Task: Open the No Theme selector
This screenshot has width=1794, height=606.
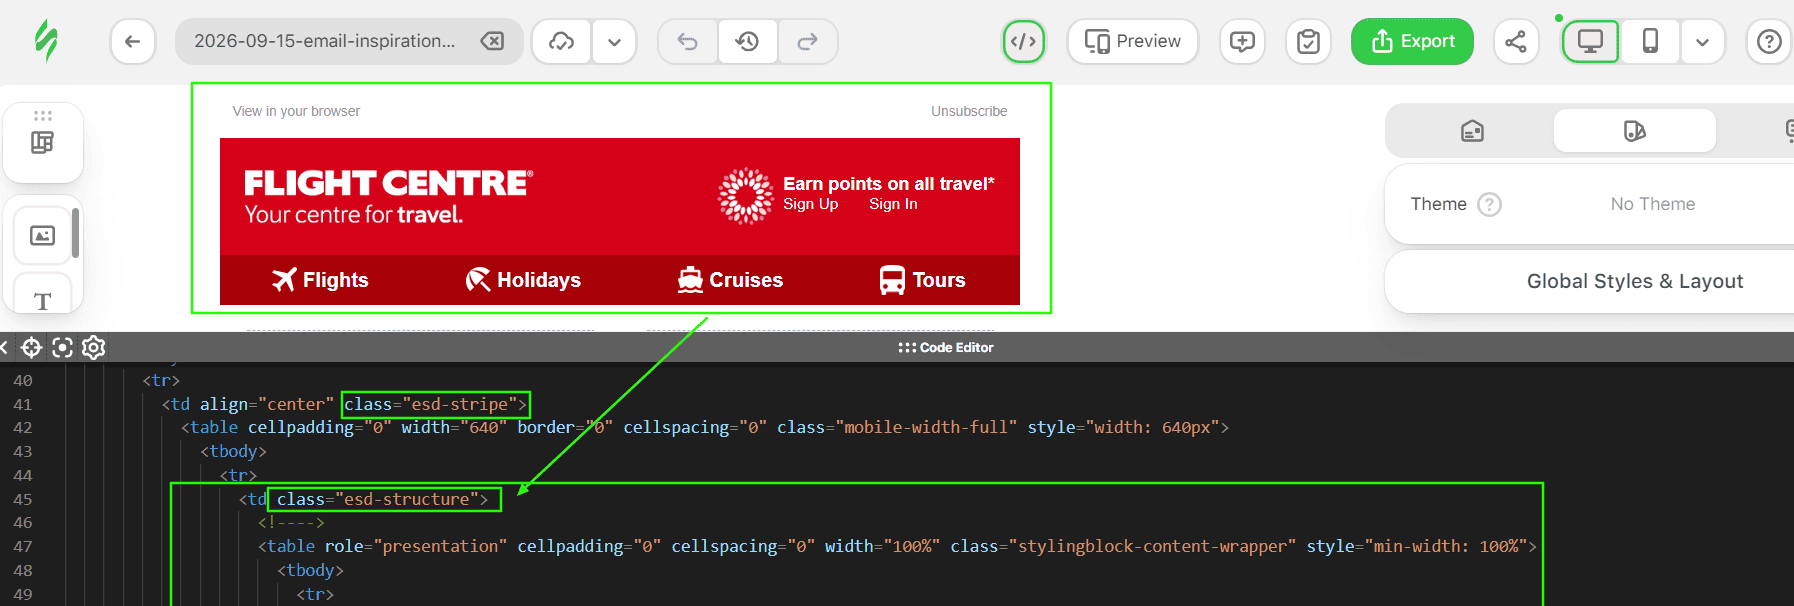Action: (1652, 204)
